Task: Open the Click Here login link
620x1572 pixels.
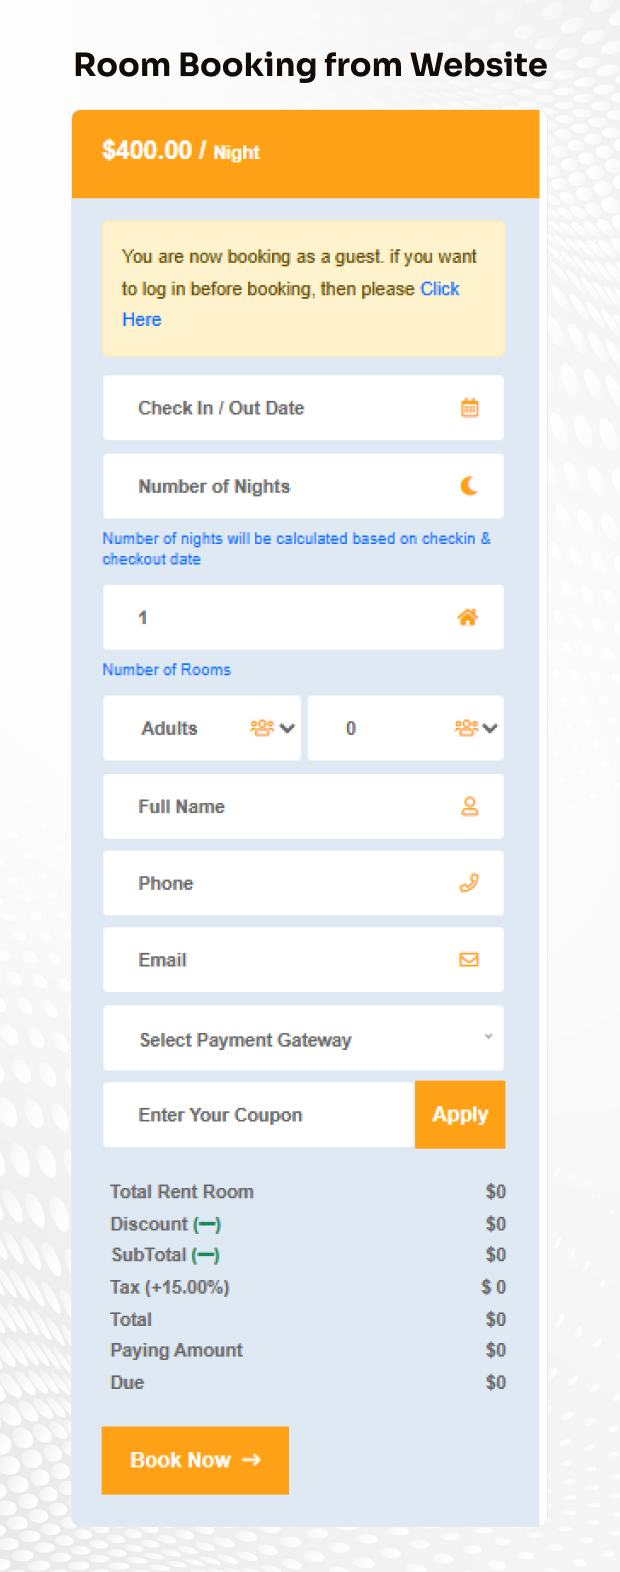Action: pos(440,289)
